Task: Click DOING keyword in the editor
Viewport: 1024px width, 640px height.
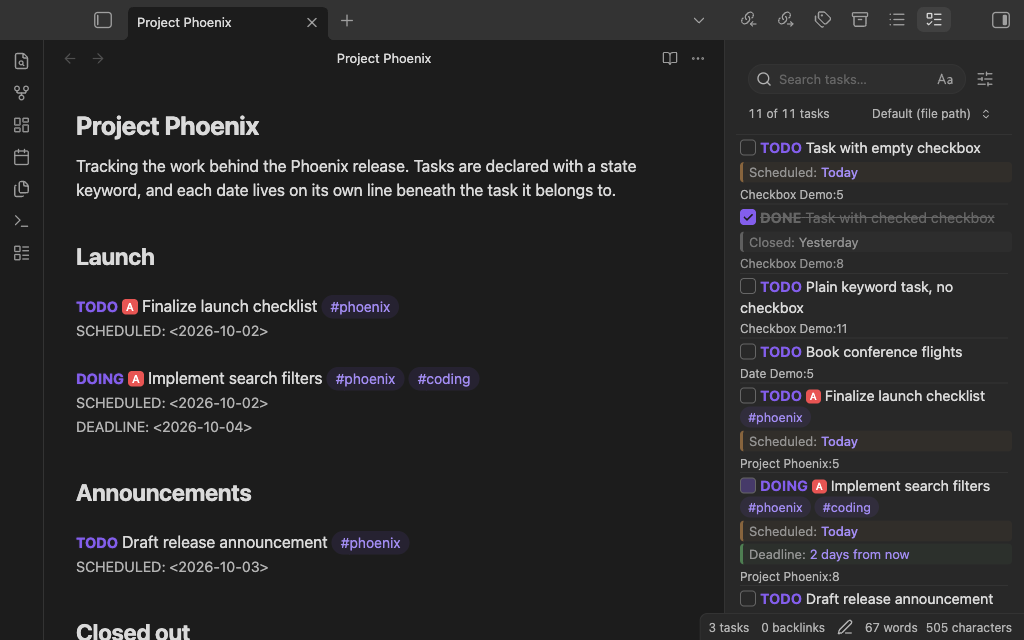Action: pos(100,379)
